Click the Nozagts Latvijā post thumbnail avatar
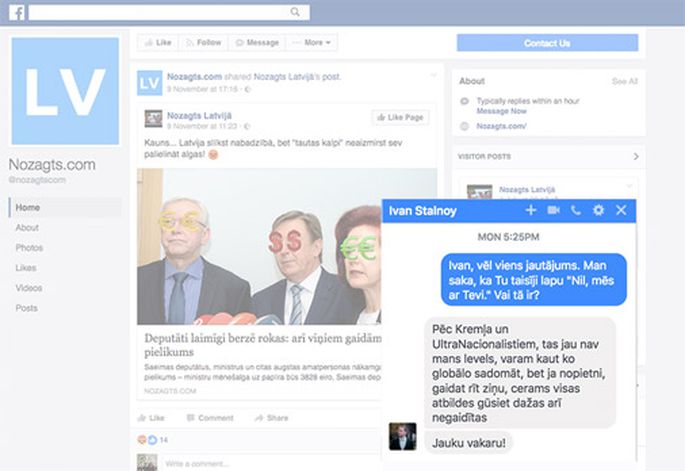Screen dimensions: 685x471 pos(153,118)
